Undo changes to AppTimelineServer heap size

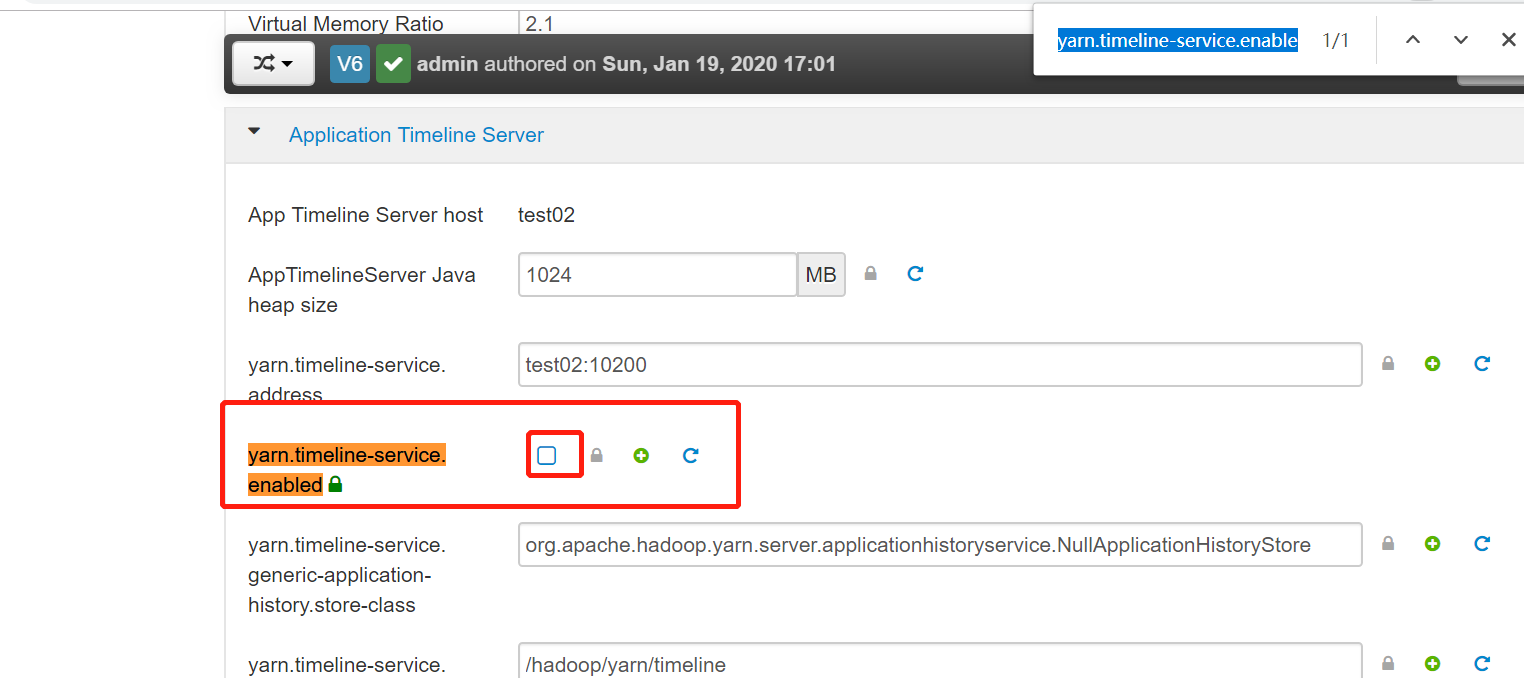[914, 273]
